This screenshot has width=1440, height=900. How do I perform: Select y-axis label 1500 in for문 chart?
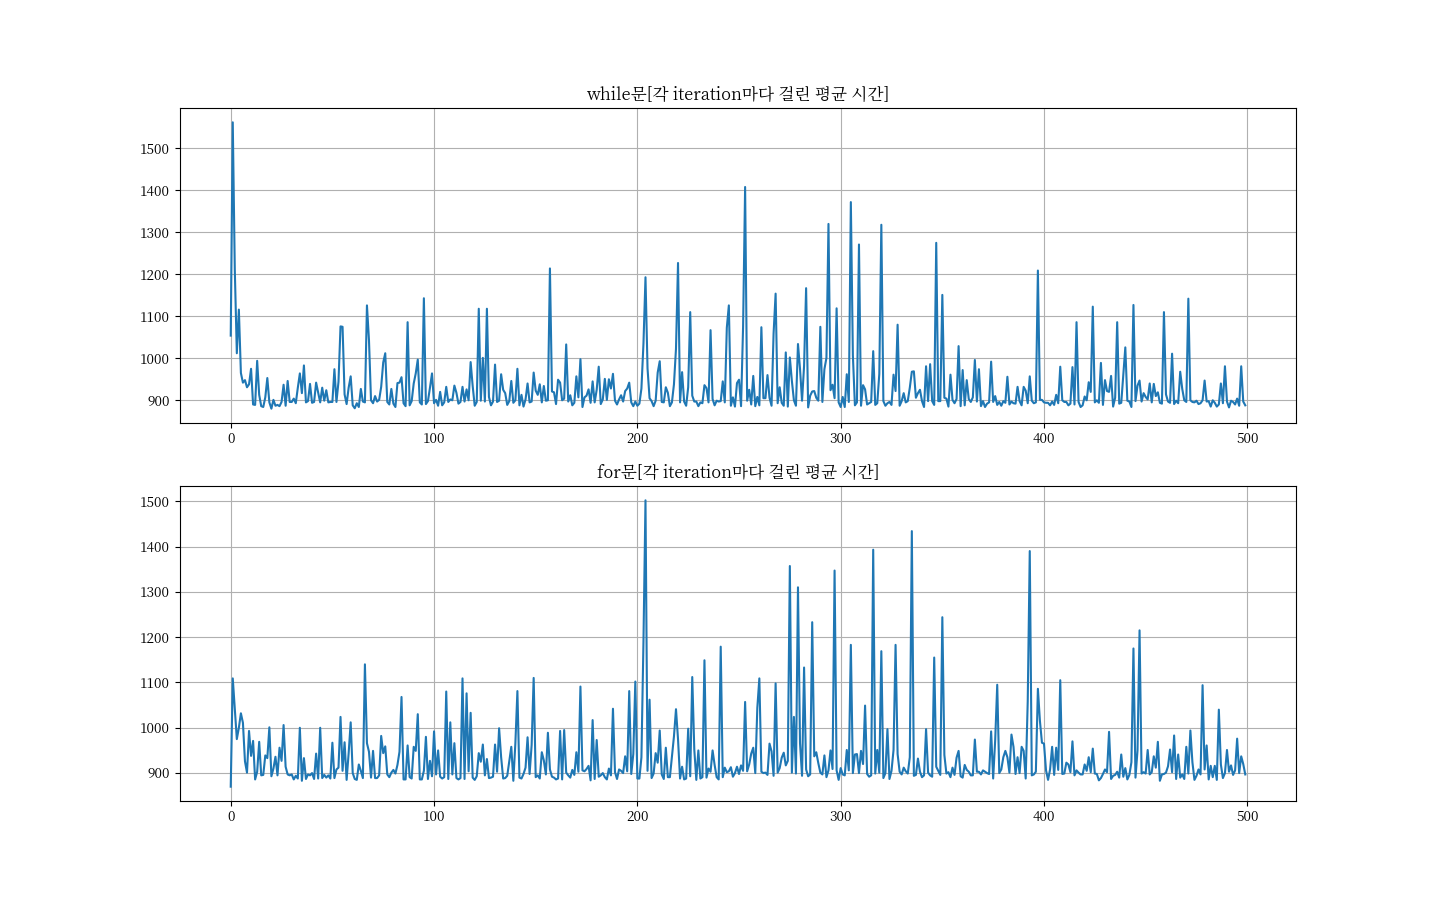(155, 502)
